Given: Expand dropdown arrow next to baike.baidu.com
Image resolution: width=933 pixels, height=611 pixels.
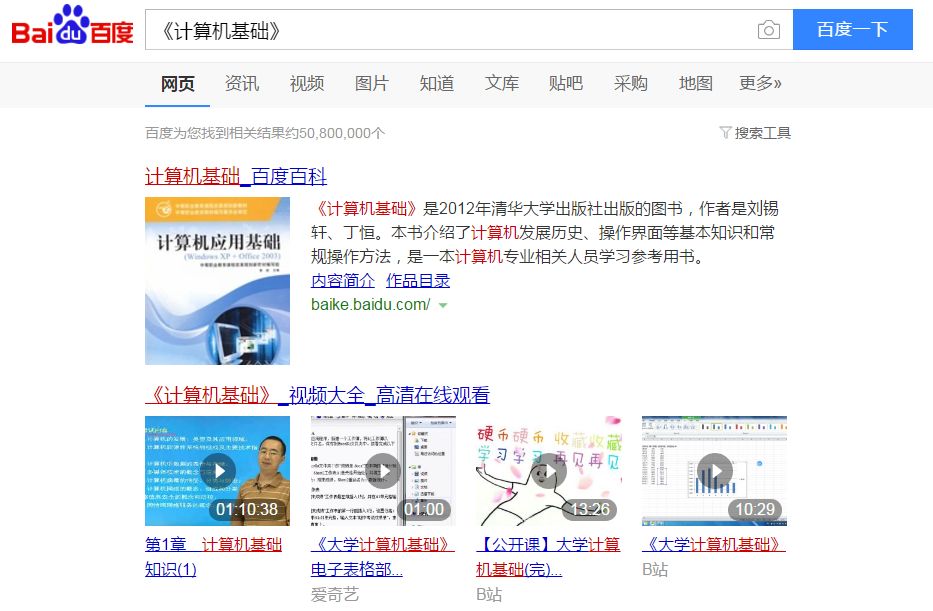Looking at the screenshot, I should [x=443, y=305].
